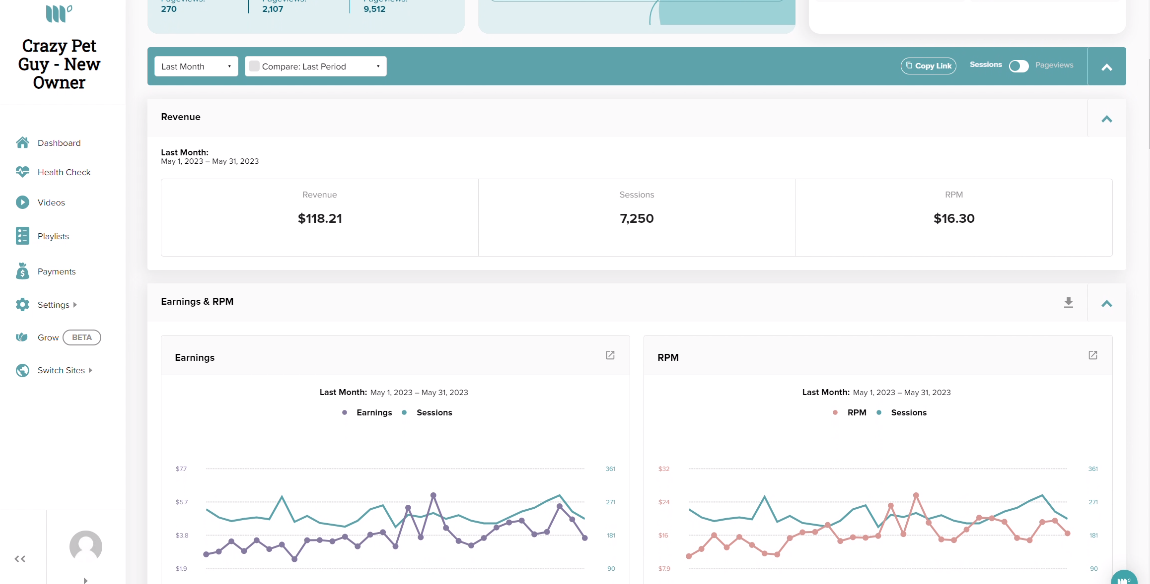This screenshot has width=1150, height=584.
Task: Expand the Switch Sites submenu
Action: [x=90, y=371]
